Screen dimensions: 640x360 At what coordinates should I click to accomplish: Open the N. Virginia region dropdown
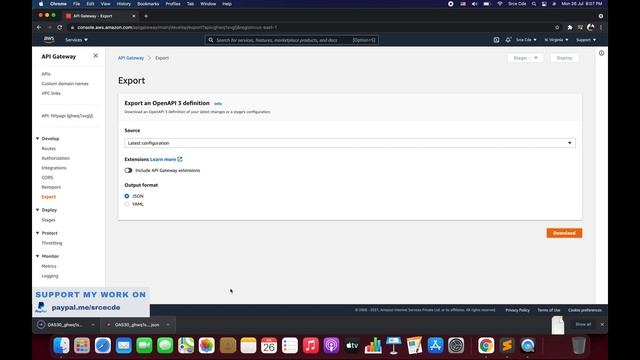pos(556,40)
